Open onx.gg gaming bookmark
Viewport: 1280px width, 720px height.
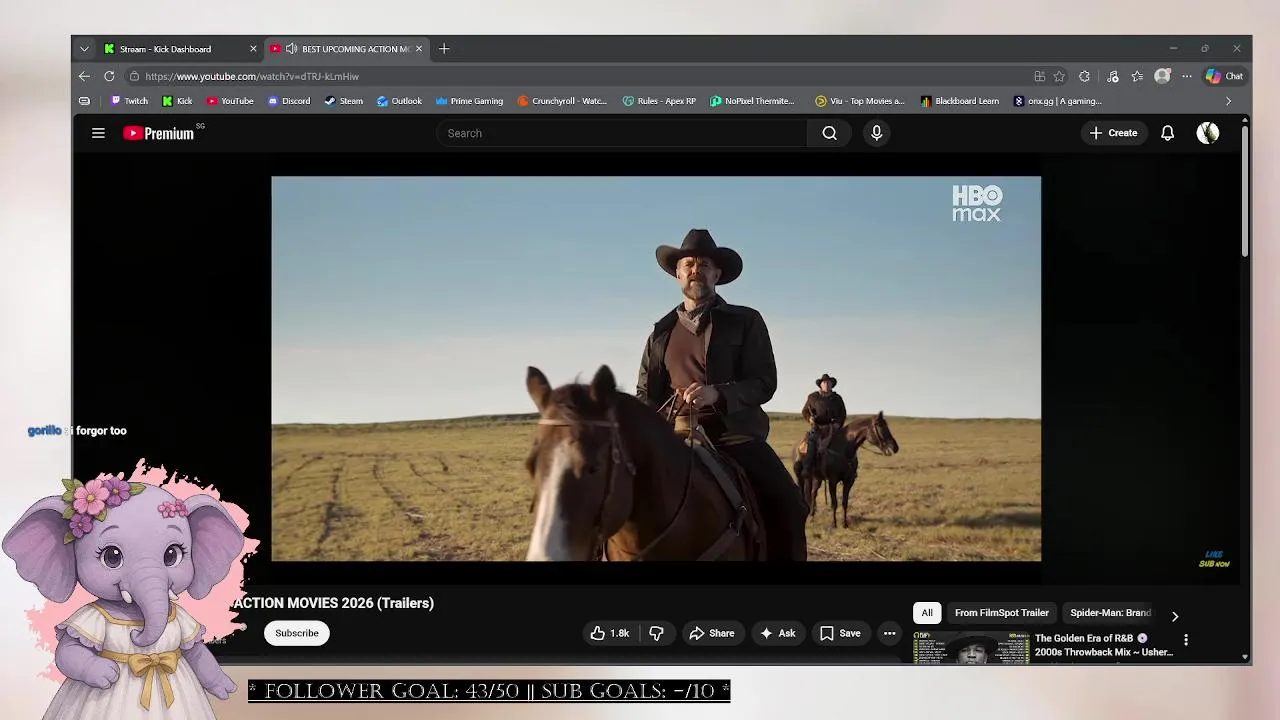(1057, 101)
